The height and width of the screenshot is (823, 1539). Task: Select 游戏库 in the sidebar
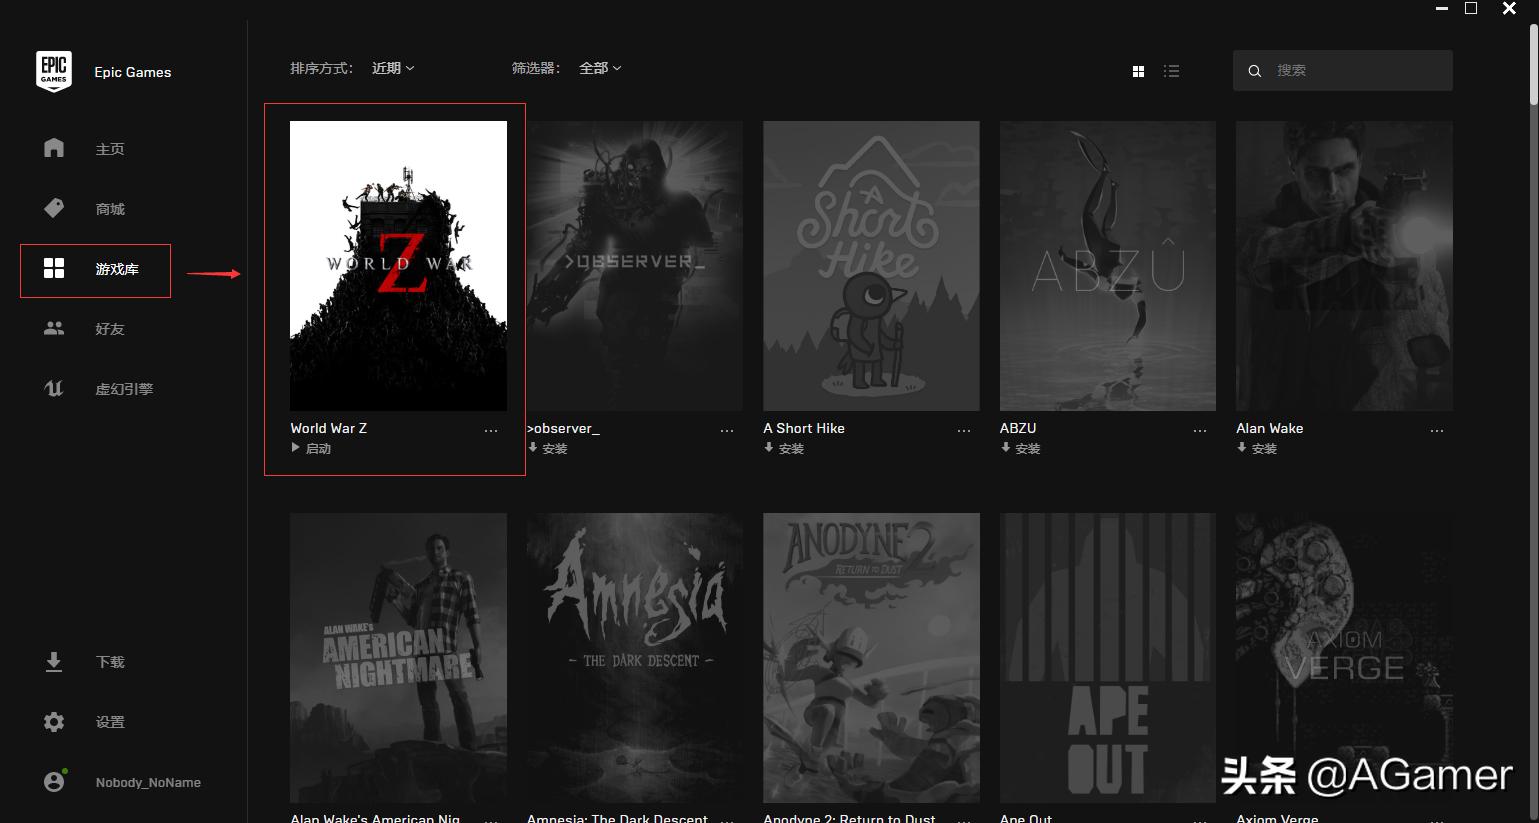tap(117, 269)
